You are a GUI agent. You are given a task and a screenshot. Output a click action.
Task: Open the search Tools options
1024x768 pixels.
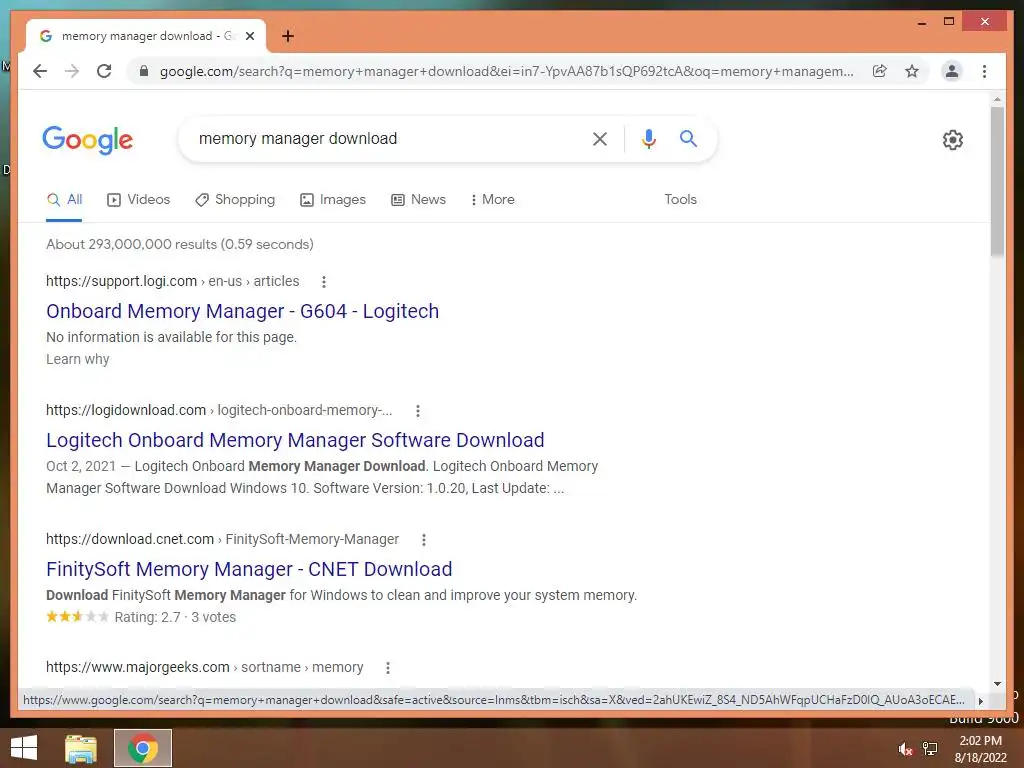tap(680, 200)
